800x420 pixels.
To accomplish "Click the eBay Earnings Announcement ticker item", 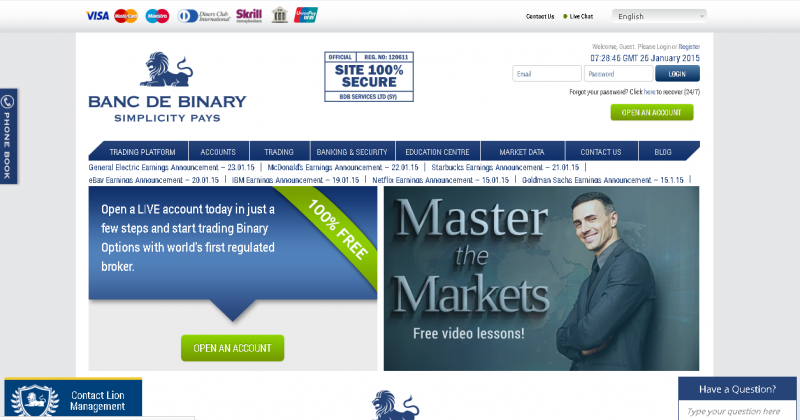I will coord(154,180).
